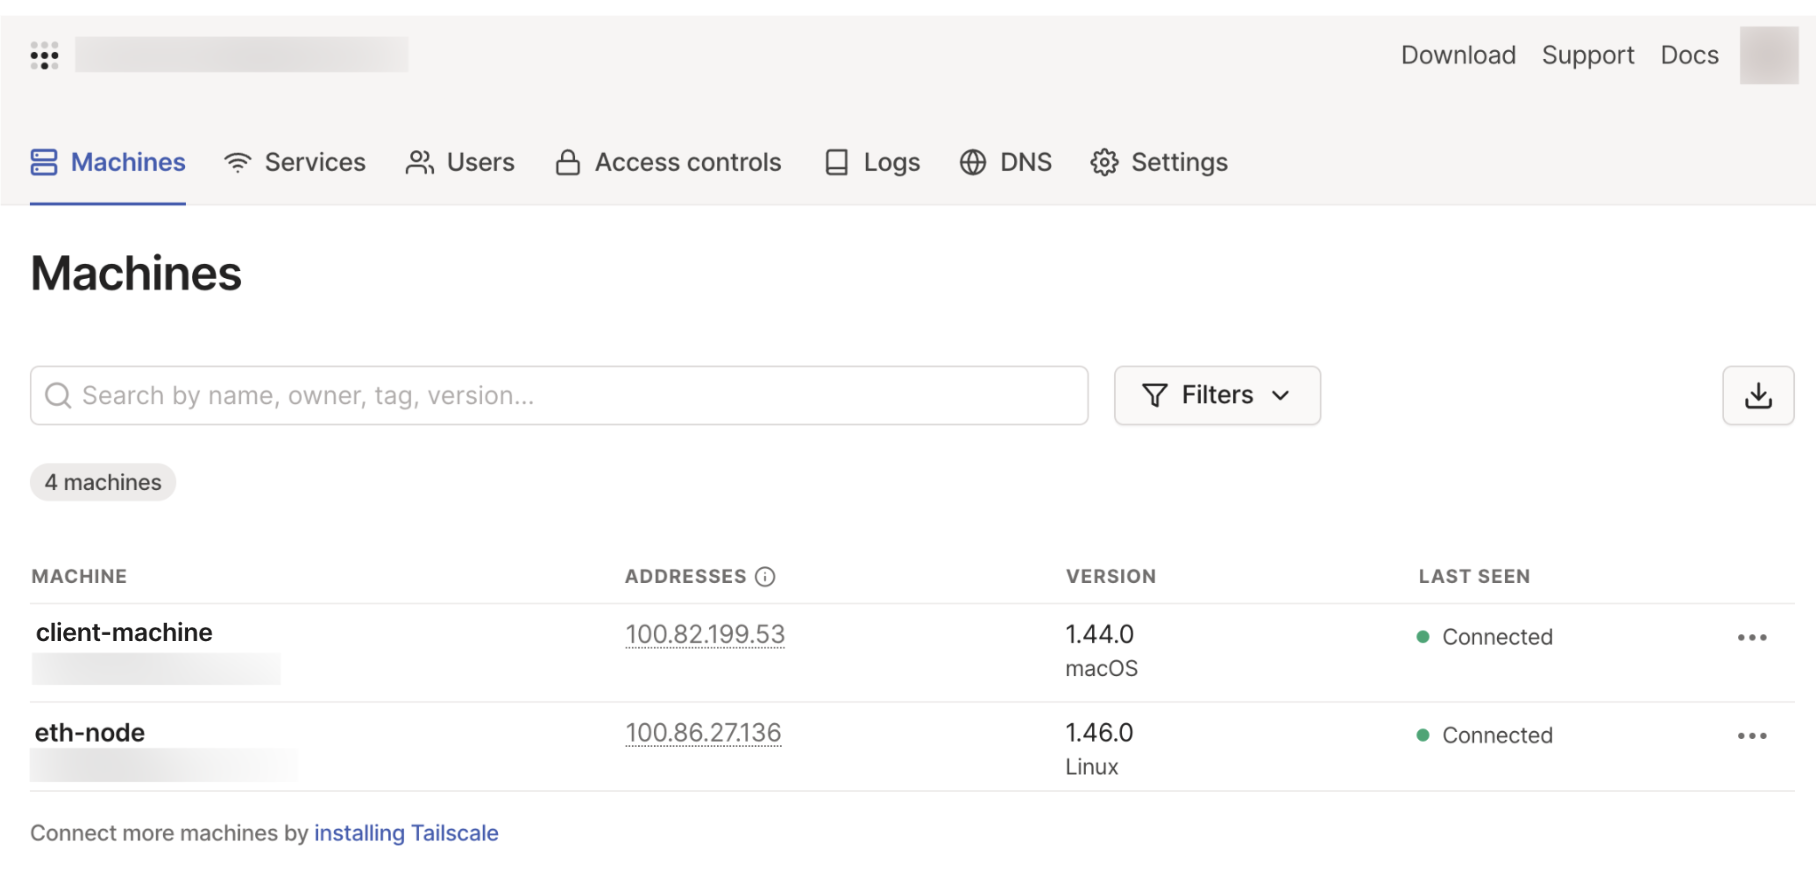Click the search magnifier icon
Screen dimensions: 1816x878
click(x=59, y=396)
